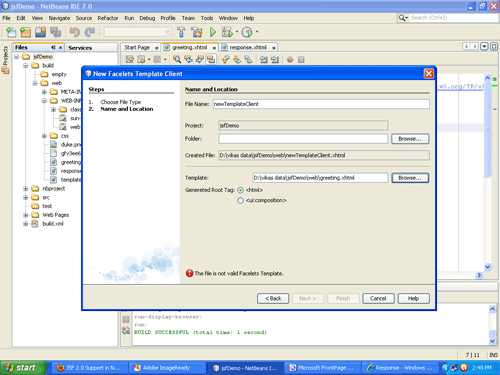Click the Save All toolbar icon
500x375 pixels.
[55, 32]
